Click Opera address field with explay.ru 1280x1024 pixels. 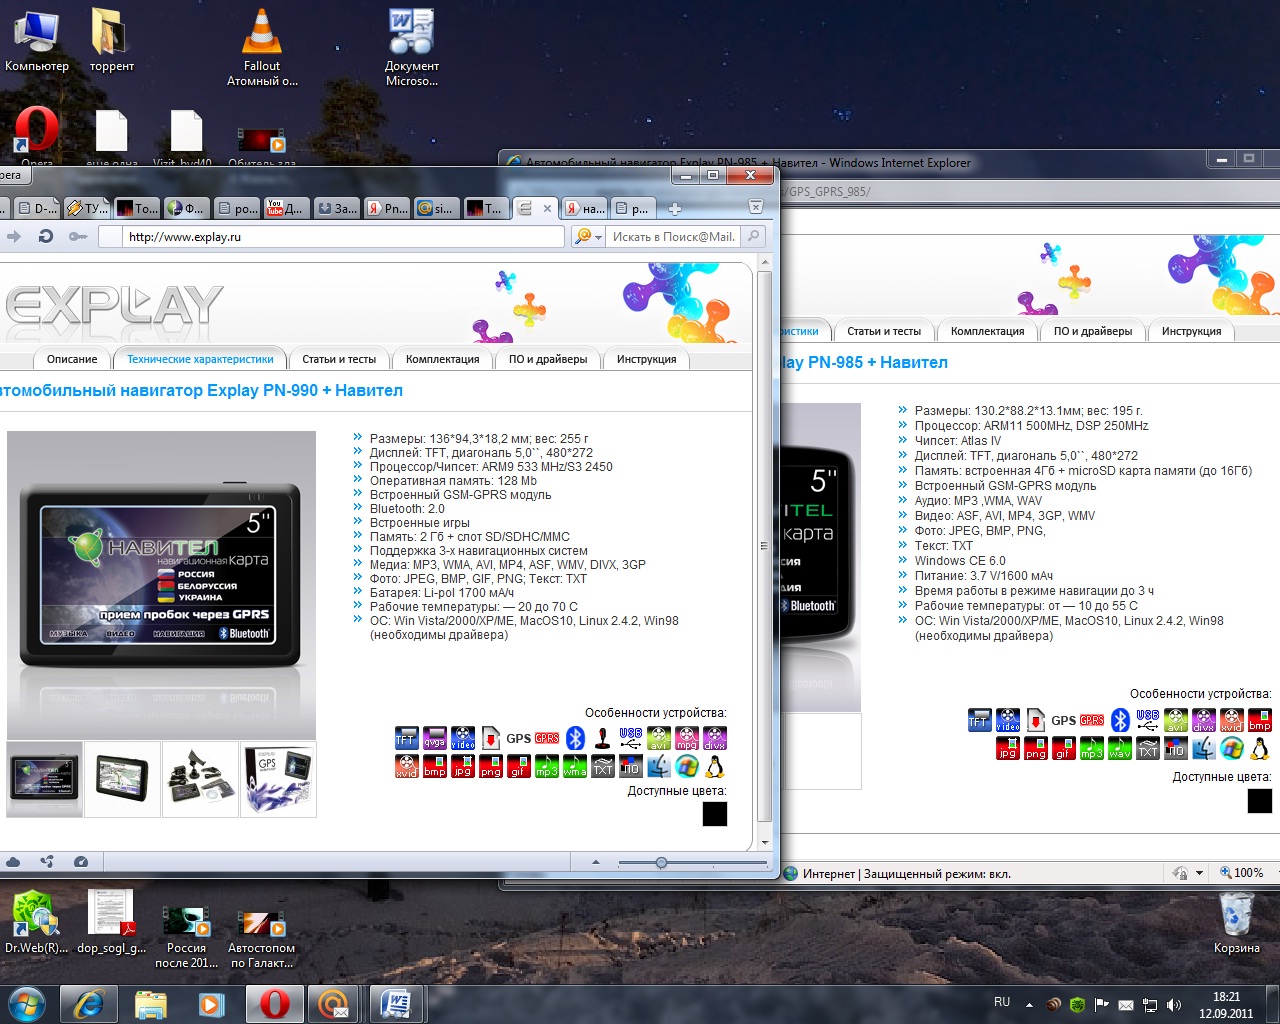(331, 237)
